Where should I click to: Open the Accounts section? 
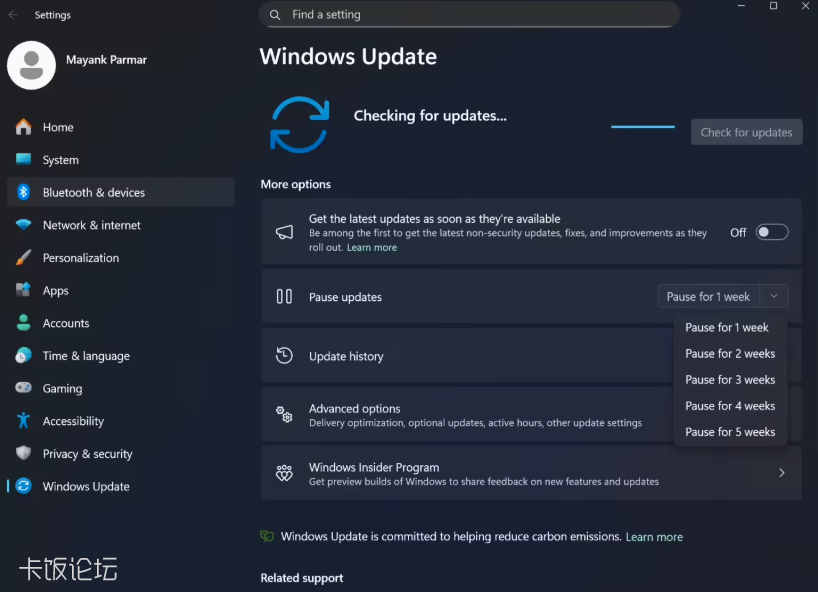point(121,323)
